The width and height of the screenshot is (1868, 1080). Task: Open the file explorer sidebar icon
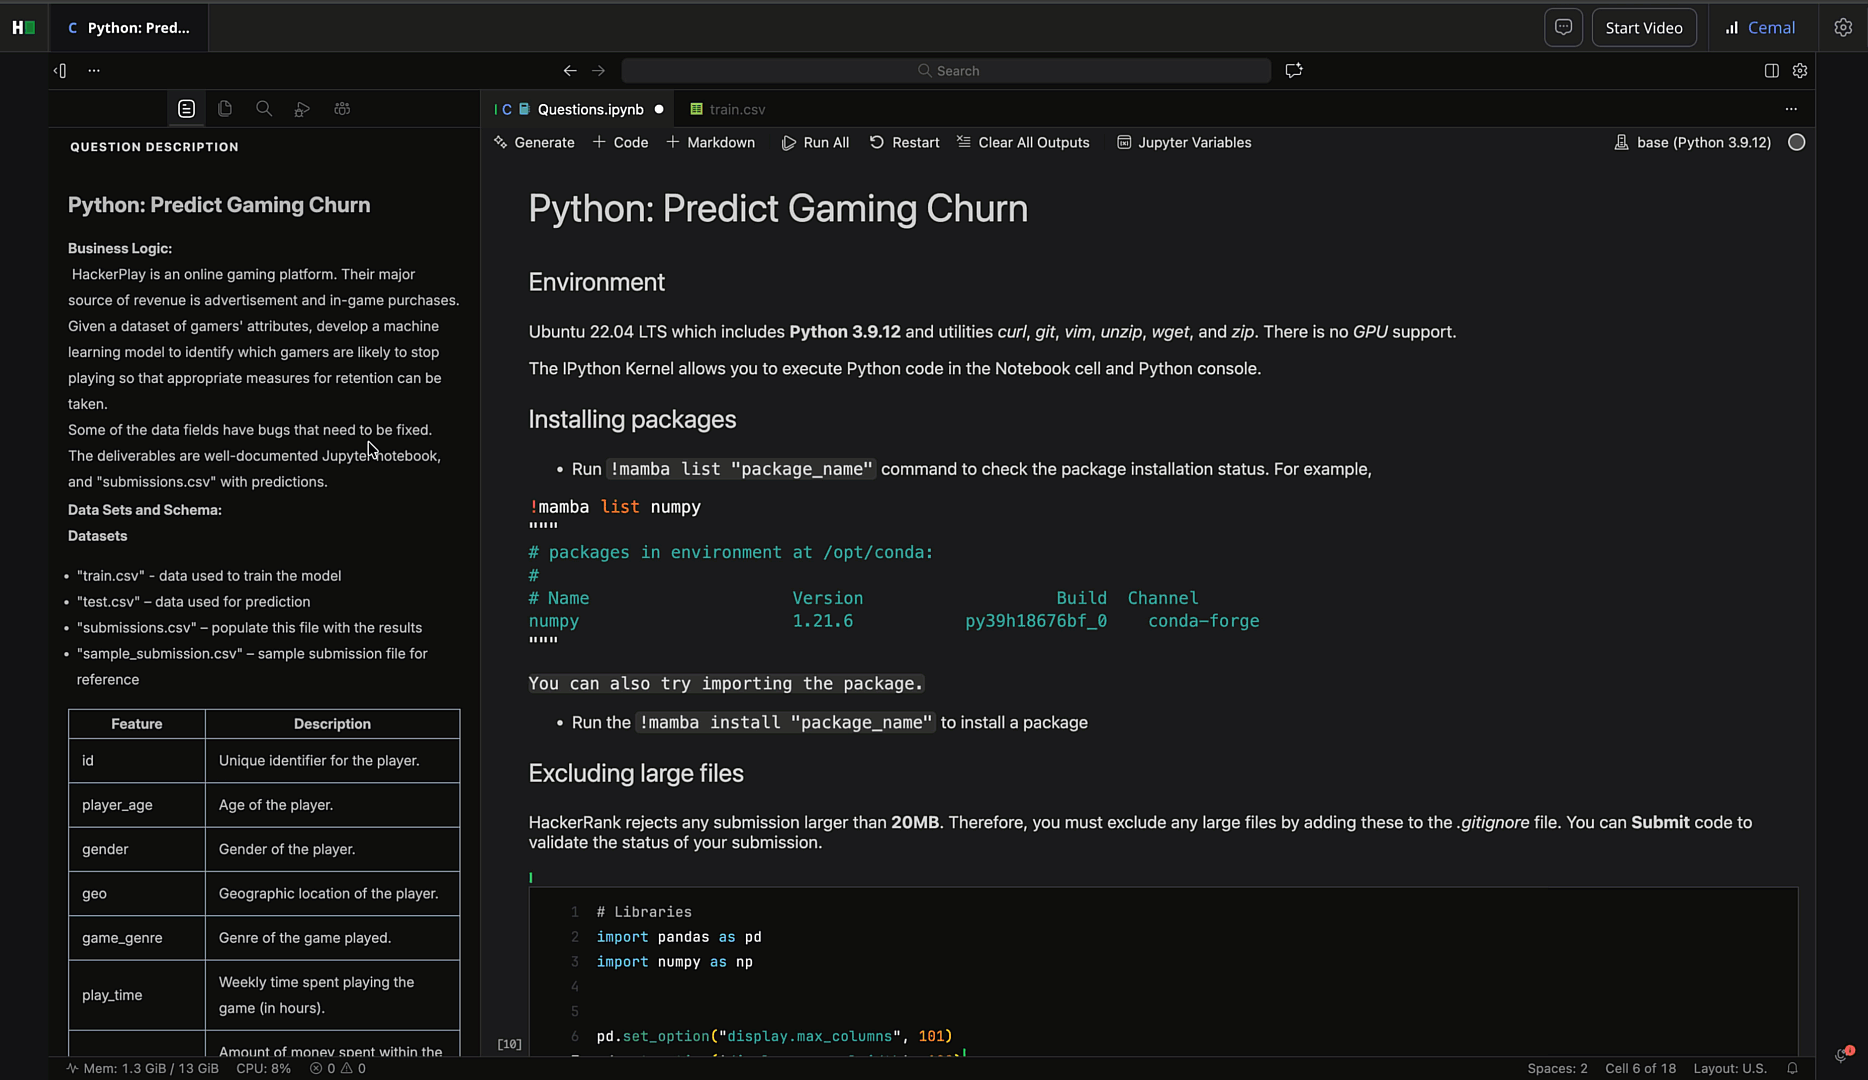click(225, 108)
